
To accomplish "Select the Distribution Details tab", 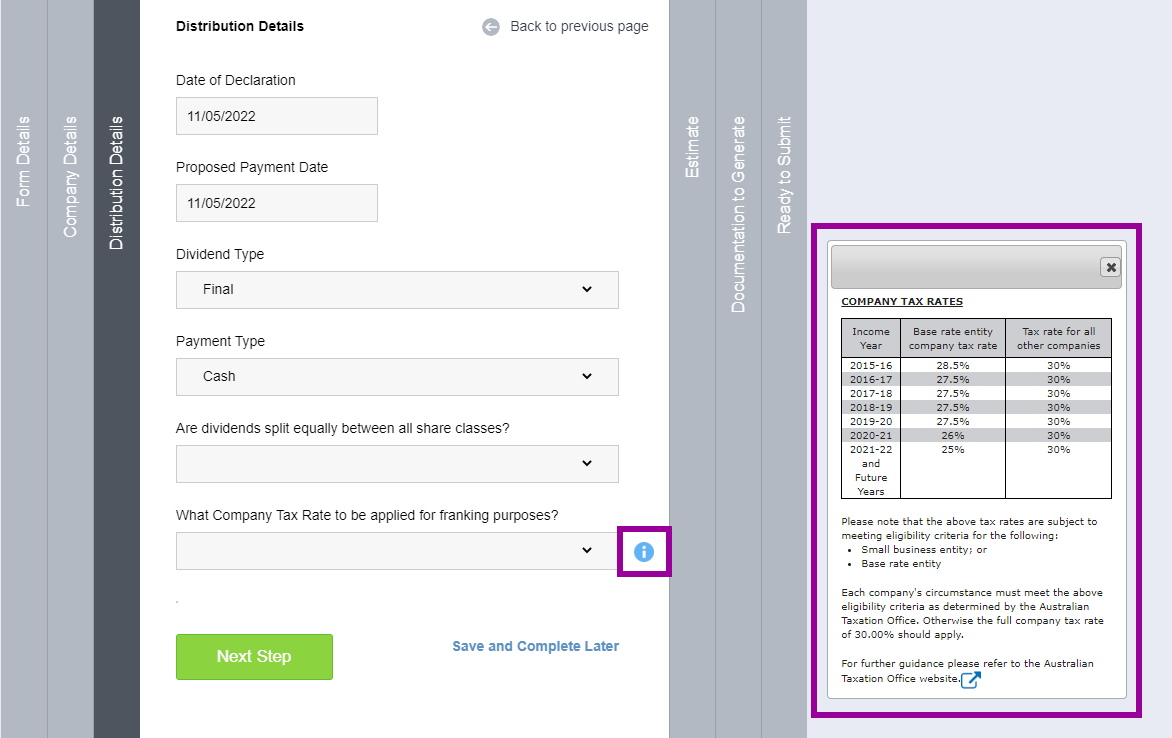I will [x=117, y=183].
